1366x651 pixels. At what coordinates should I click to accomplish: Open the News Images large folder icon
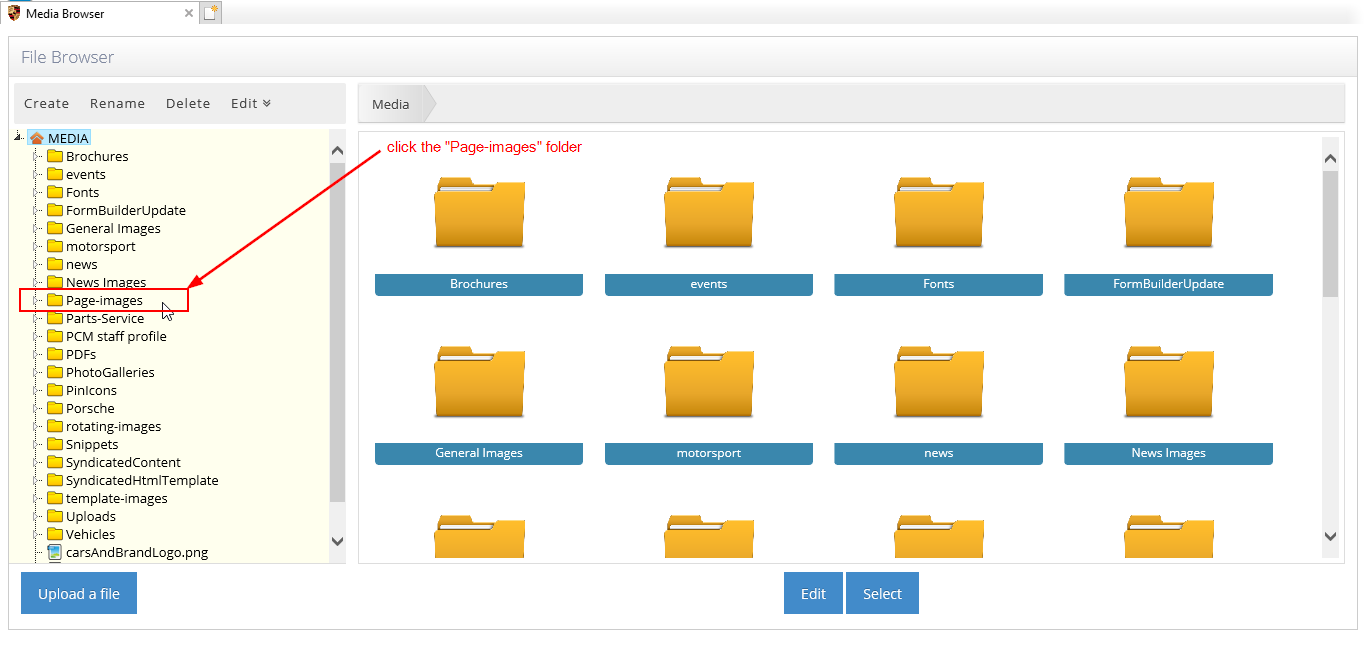pos(1168,383)
